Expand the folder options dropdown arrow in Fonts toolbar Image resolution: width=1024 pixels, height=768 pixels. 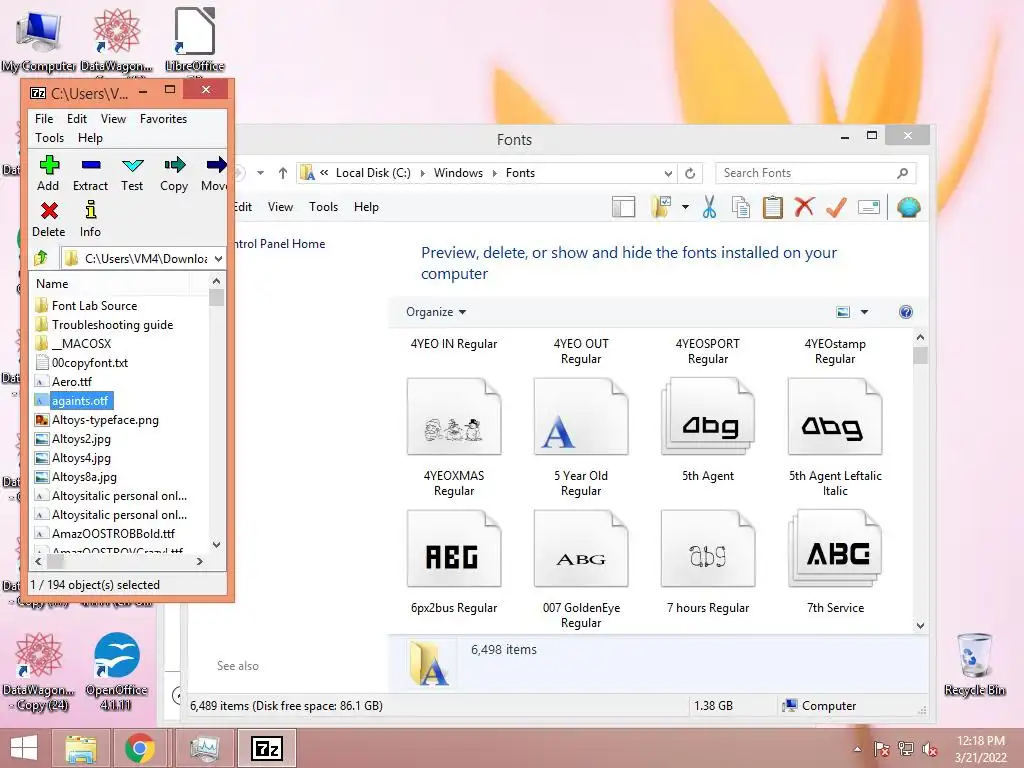click(x=685, y=208)
